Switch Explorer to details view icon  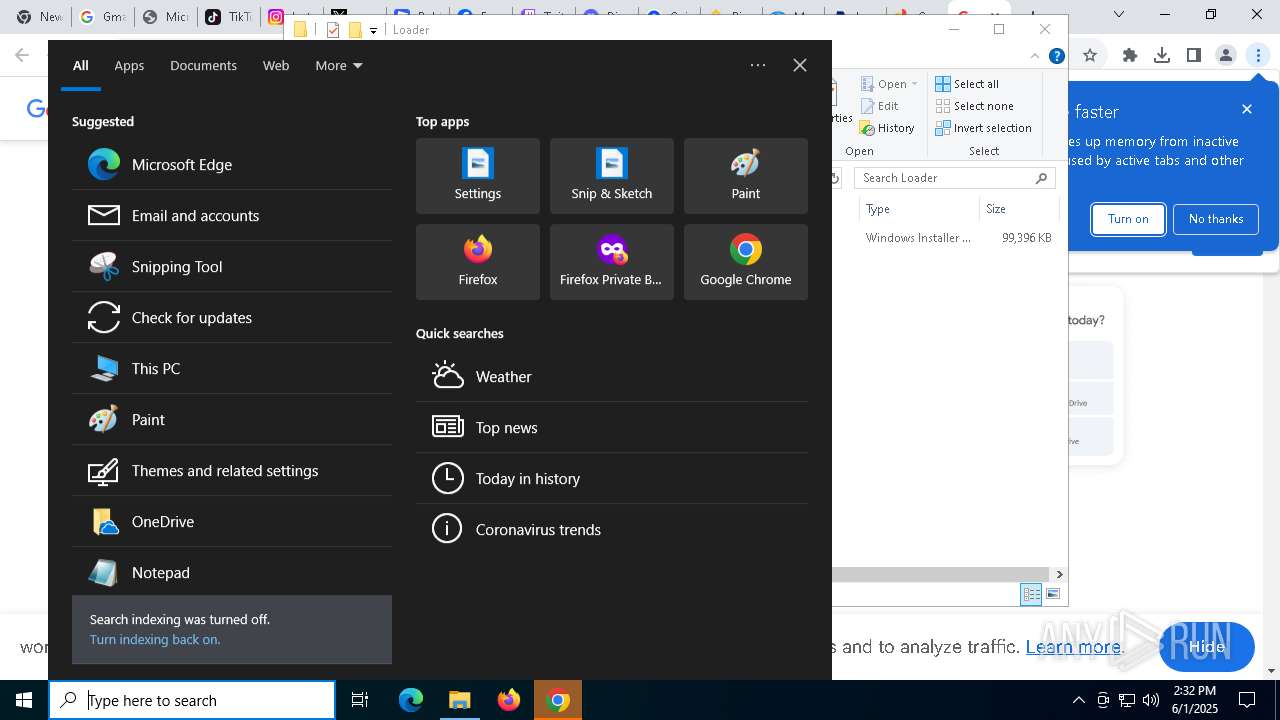click(x=1031, y=594)
